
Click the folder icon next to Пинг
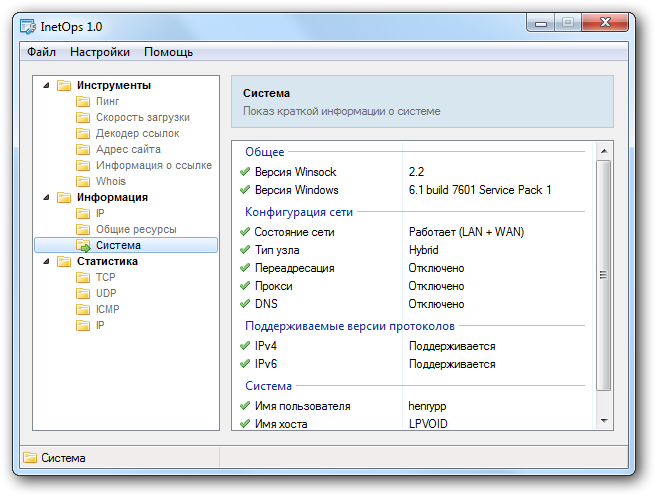(84, 102)
